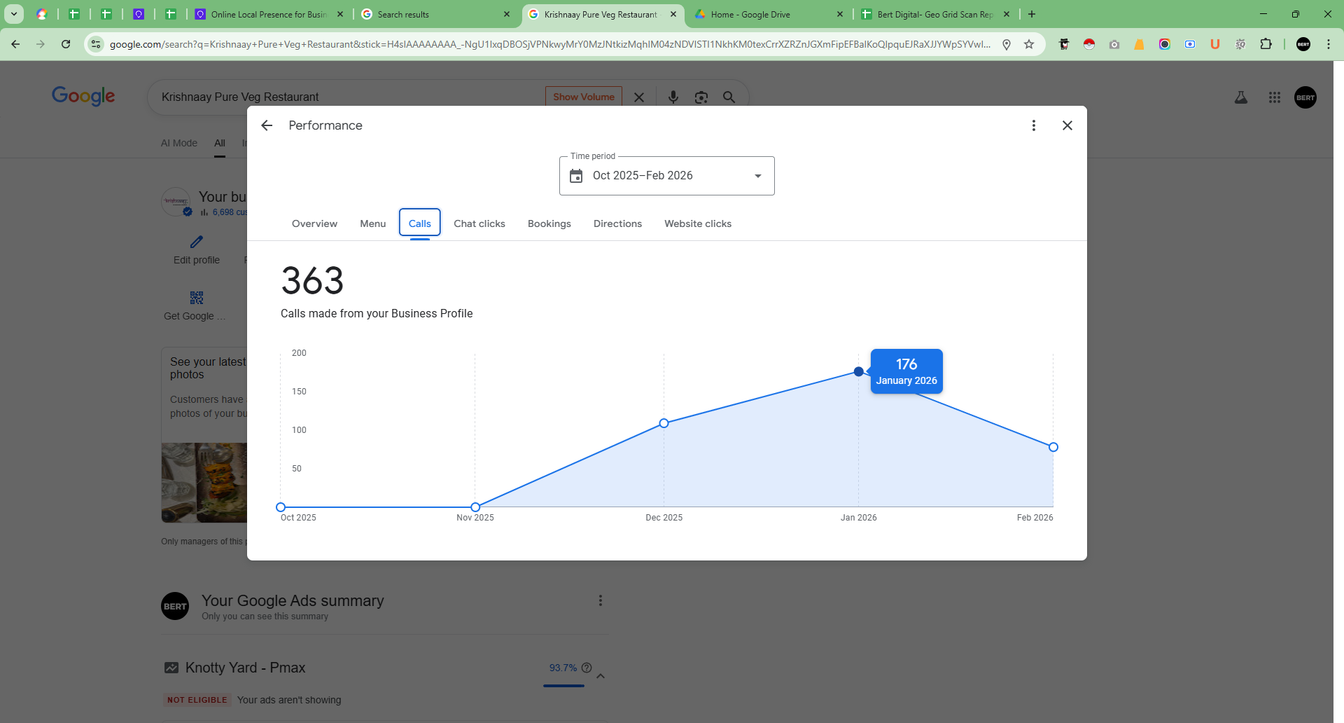Click the Google logo

[x=84, y=97]
